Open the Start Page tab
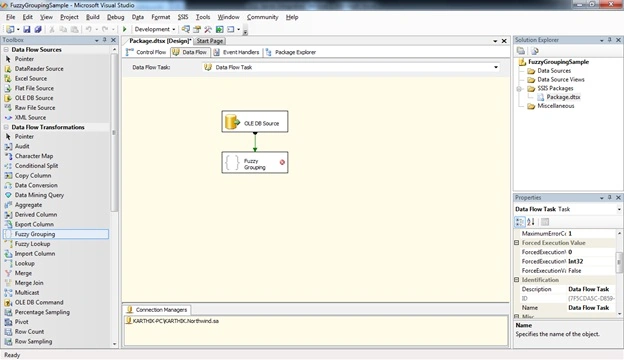The image size is (624, 360). coord(210,41)
